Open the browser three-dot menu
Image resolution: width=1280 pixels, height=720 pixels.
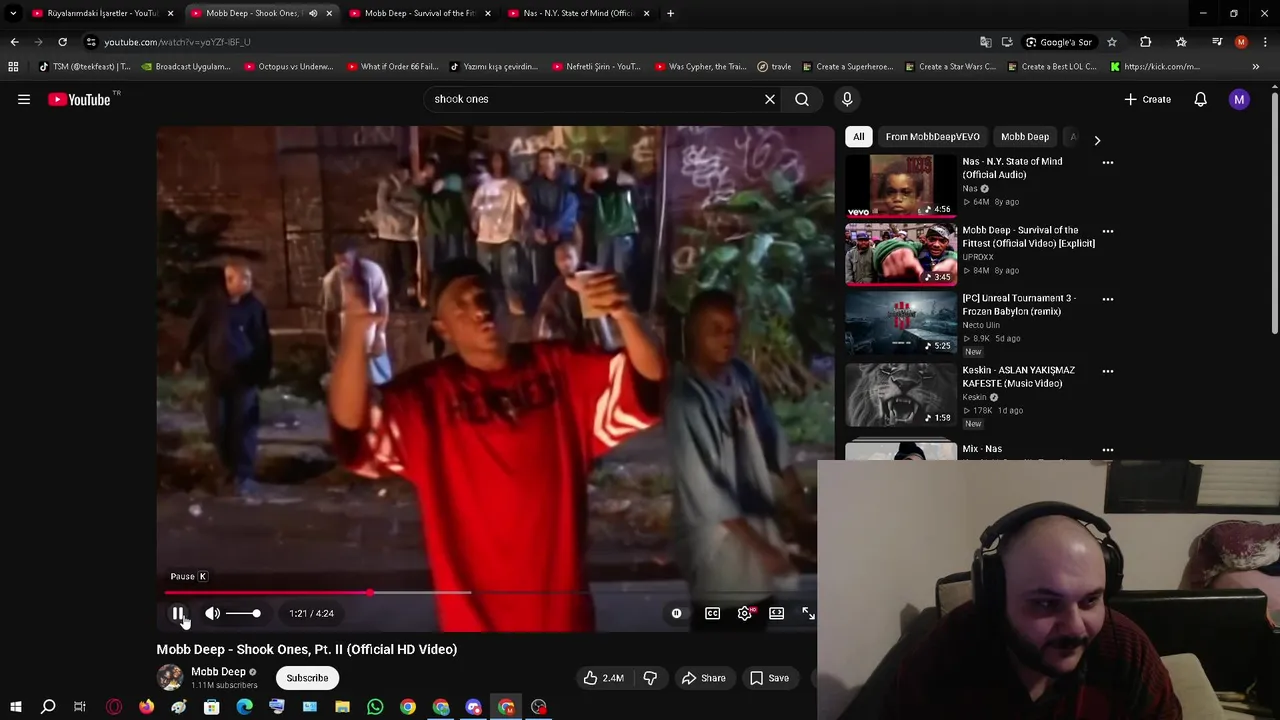click(1265, 42)
